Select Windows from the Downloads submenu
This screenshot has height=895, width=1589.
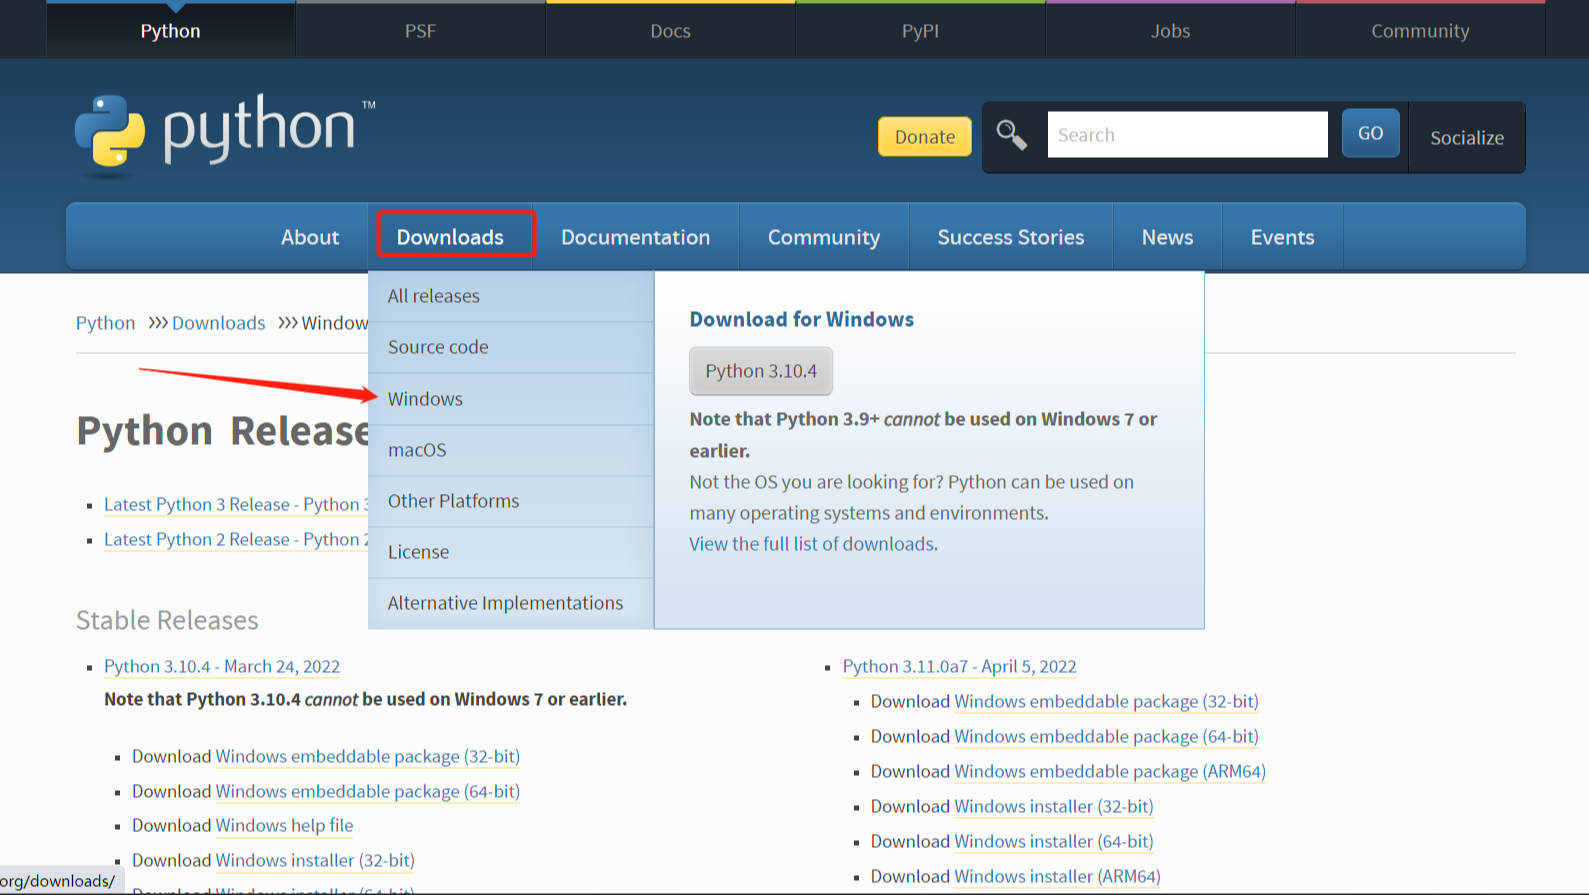[425, 399]
